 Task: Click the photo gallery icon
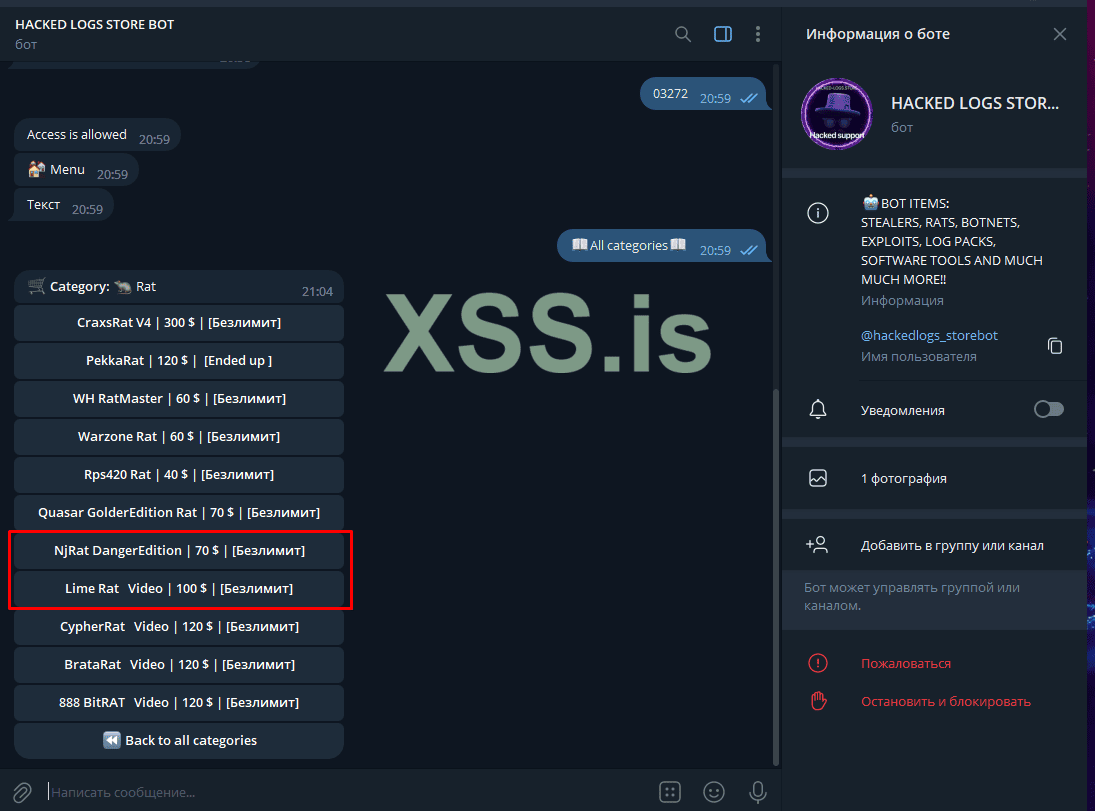[x=818, y=478]
